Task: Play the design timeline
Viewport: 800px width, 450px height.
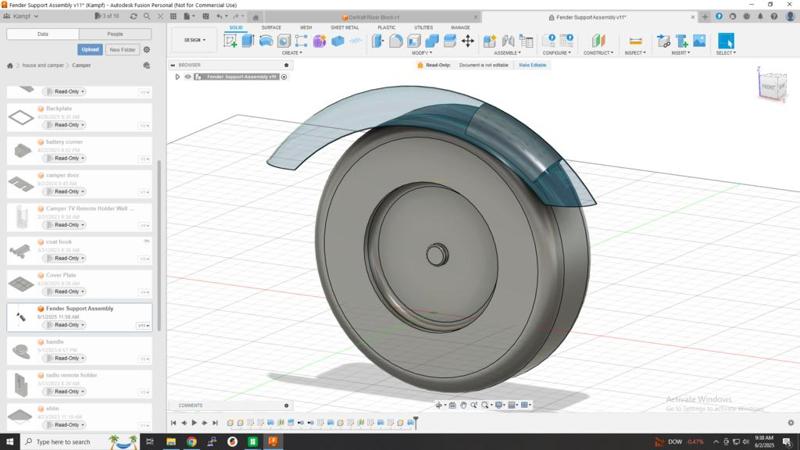Action: coord(194,422)
